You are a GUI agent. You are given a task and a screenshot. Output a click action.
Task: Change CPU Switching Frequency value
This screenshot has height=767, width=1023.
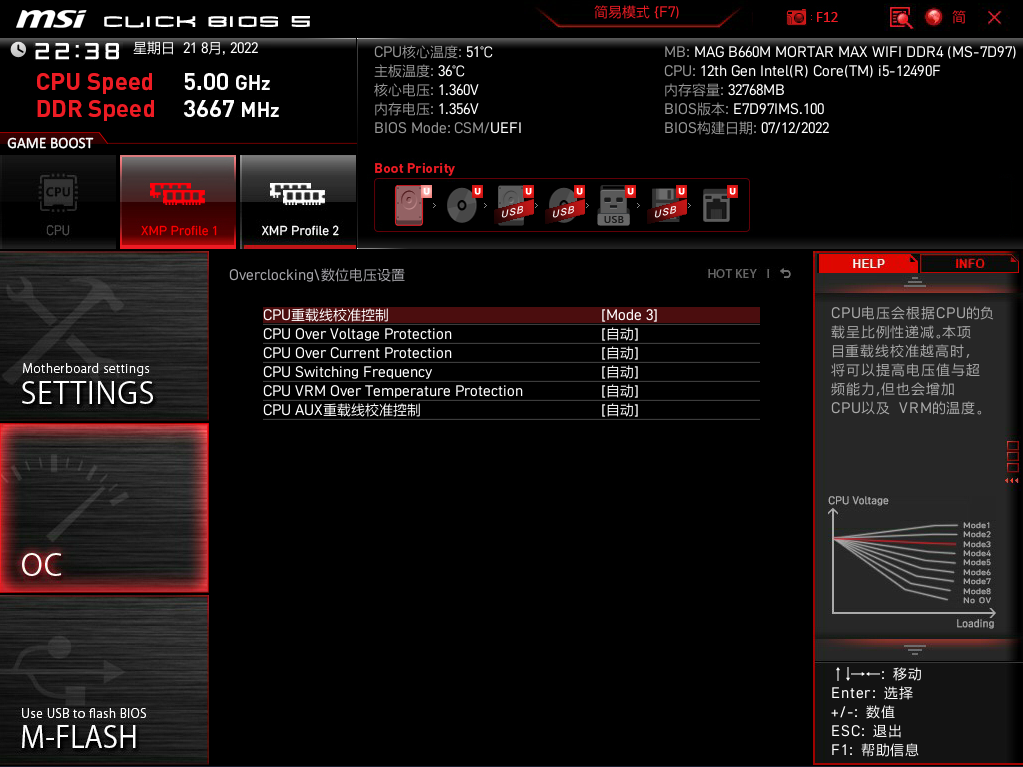(x=620, y=372)
